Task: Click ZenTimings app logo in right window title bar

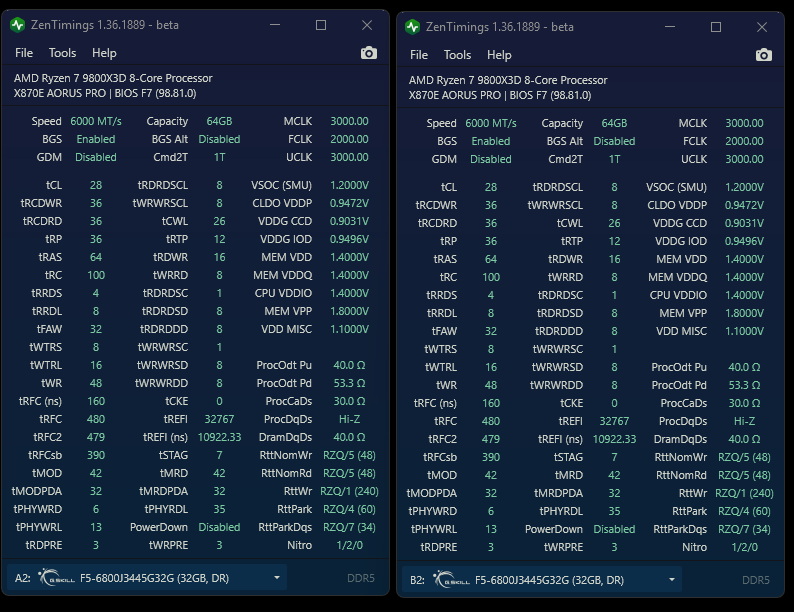Action: coord(413,27)
